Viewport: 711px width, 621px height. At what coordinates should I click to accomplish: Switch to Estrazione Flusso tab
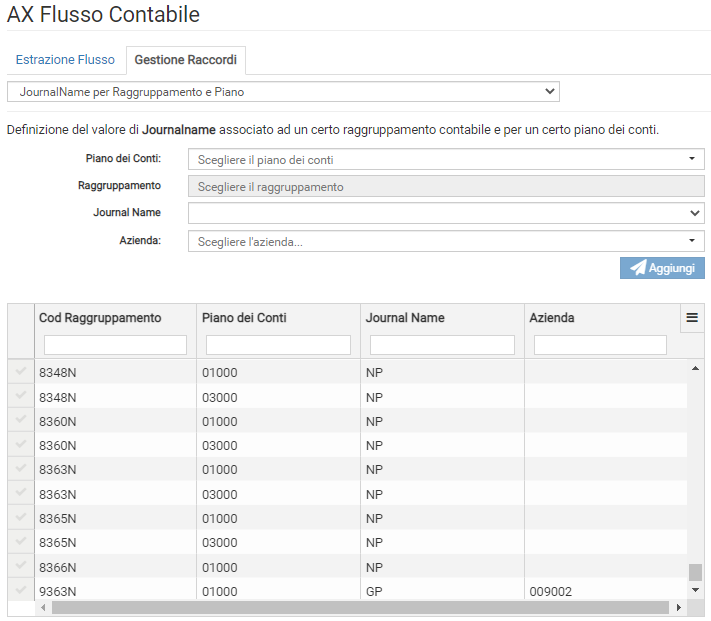[x=65, y=60]
